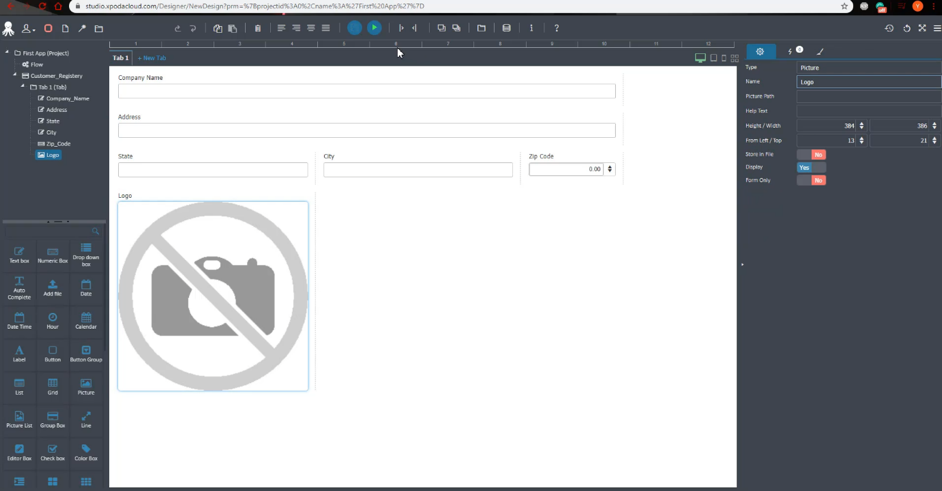Switch to Tab 1 on canvas

click(x=121, y=58)
